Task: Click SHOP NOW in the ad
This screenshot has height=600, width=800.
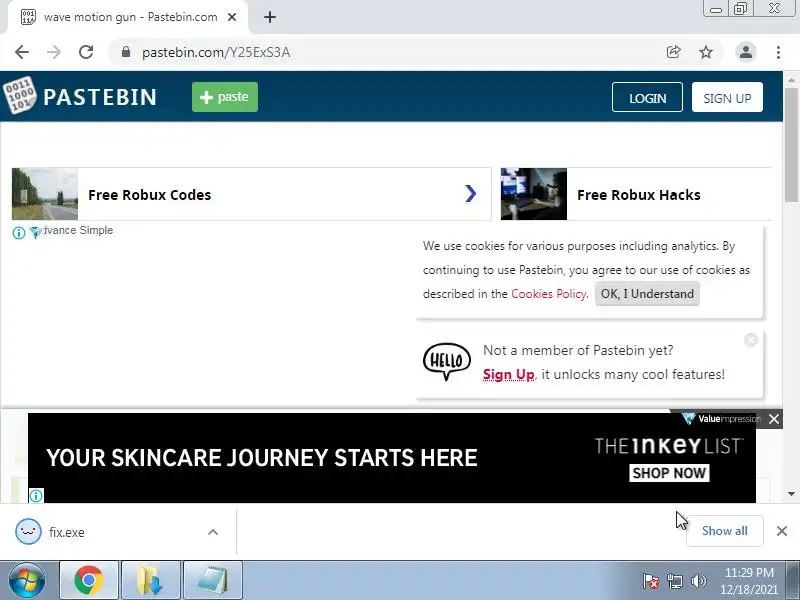Action: tap(669, 473)
